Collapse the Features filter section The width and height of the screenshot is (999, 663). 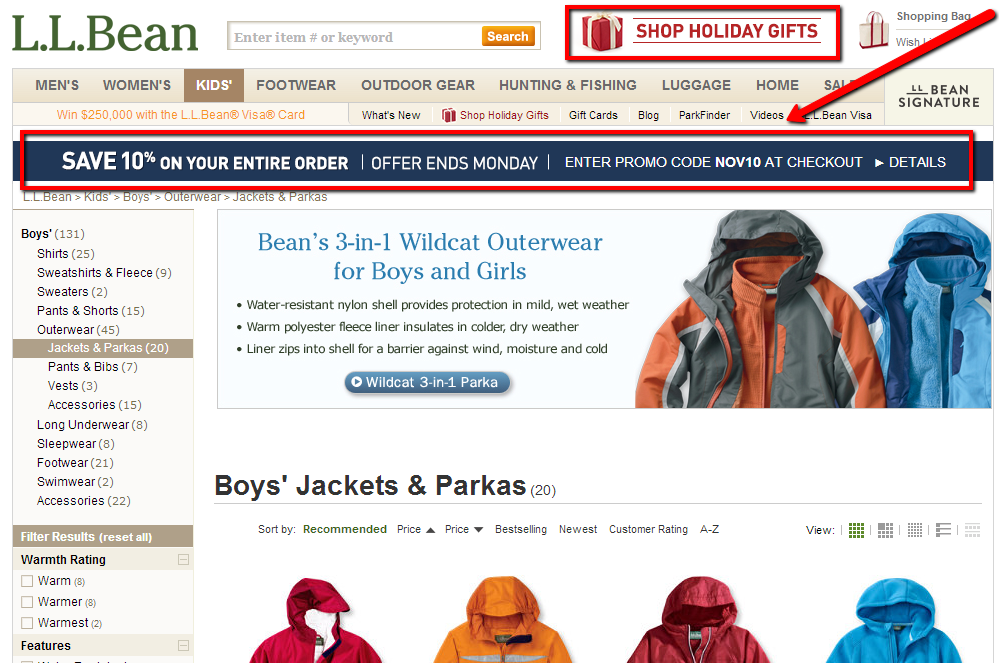[183, 646]
